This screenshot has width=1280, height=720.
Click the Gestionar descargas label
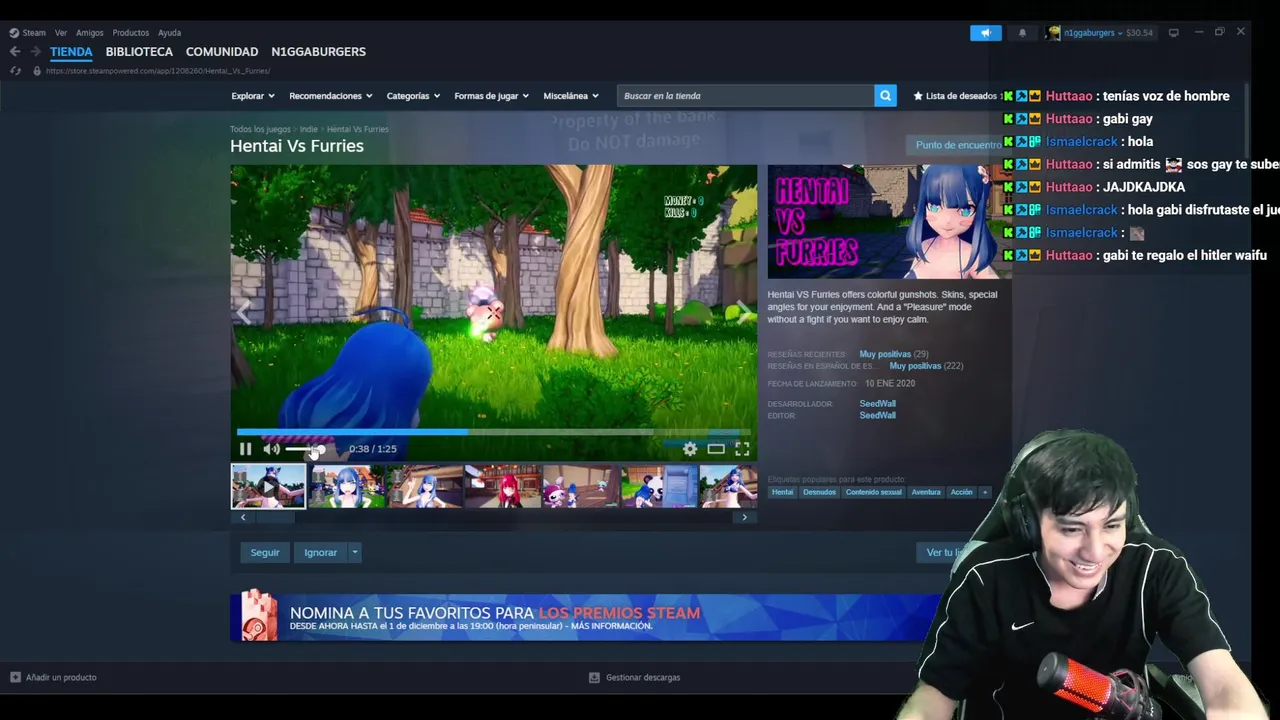tap(643, 677)
